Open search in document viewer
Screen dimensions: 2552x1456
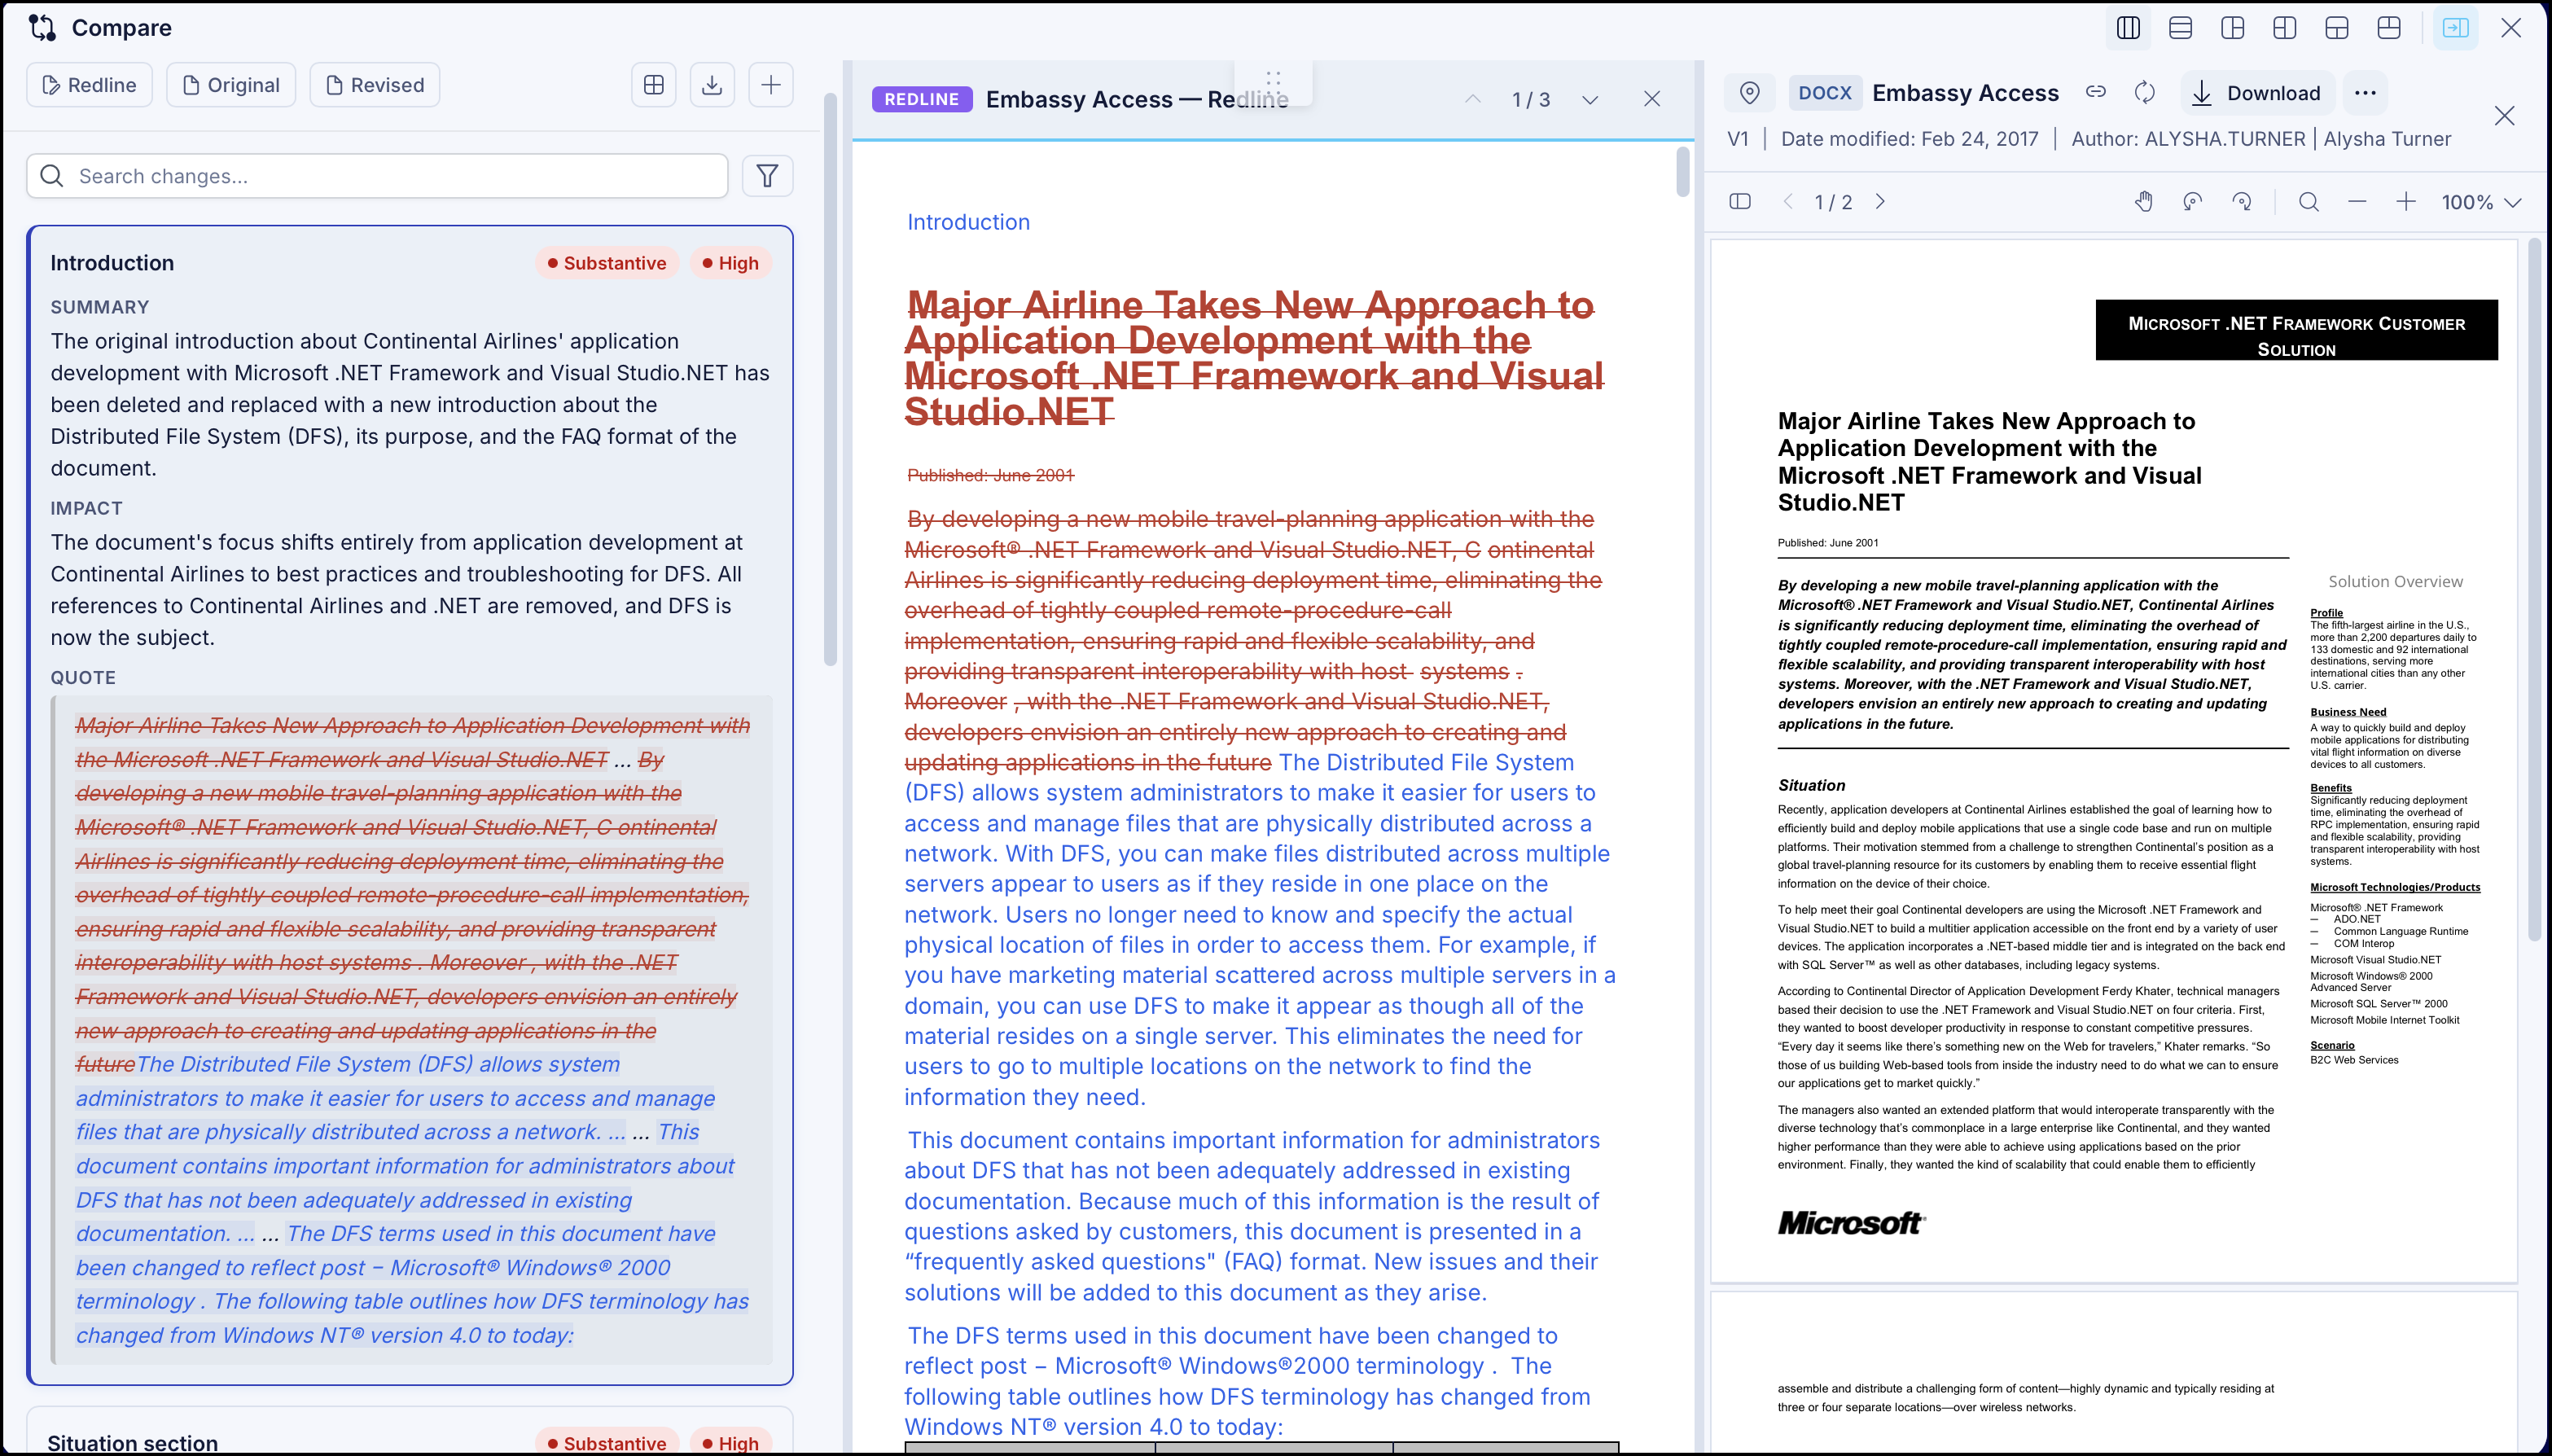2308,202
